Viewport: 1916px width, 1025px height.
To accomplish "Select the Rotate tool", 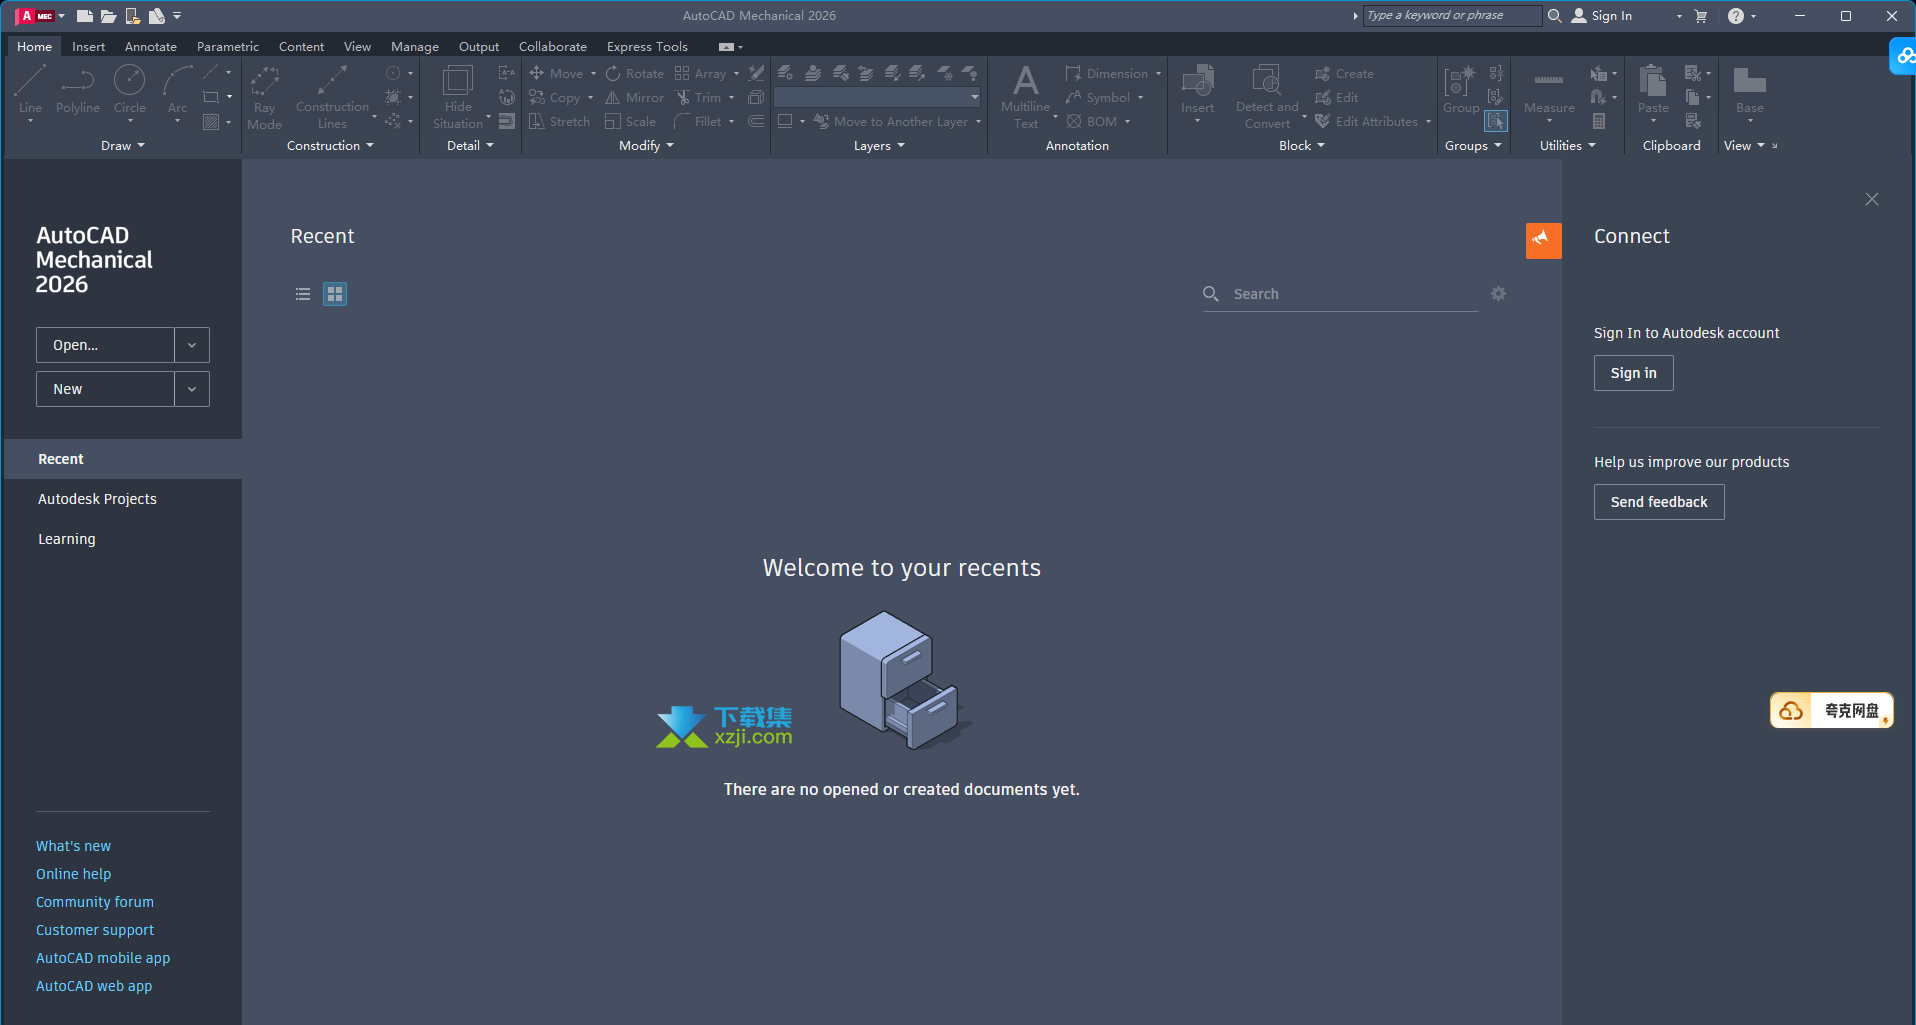I will [x=634, y=73].
